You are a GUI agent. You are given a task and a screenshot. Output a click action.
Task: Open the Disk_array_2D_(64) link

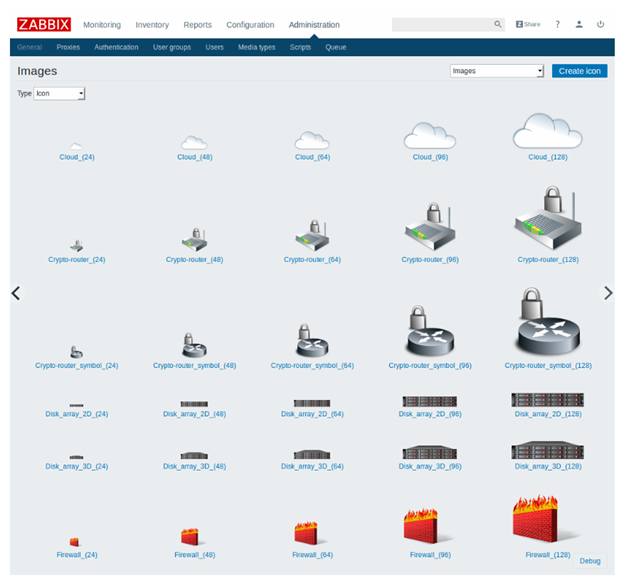[x=312, y=414]
